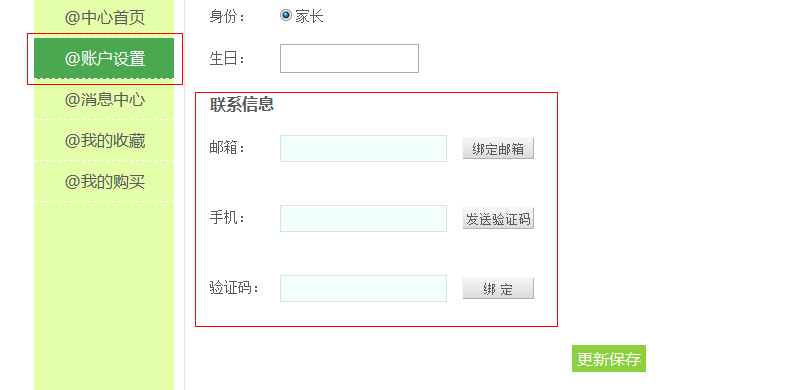Open @我的购买 in the sidebar
The height and width of the screenshot is (390, 808).
(104, 181)
